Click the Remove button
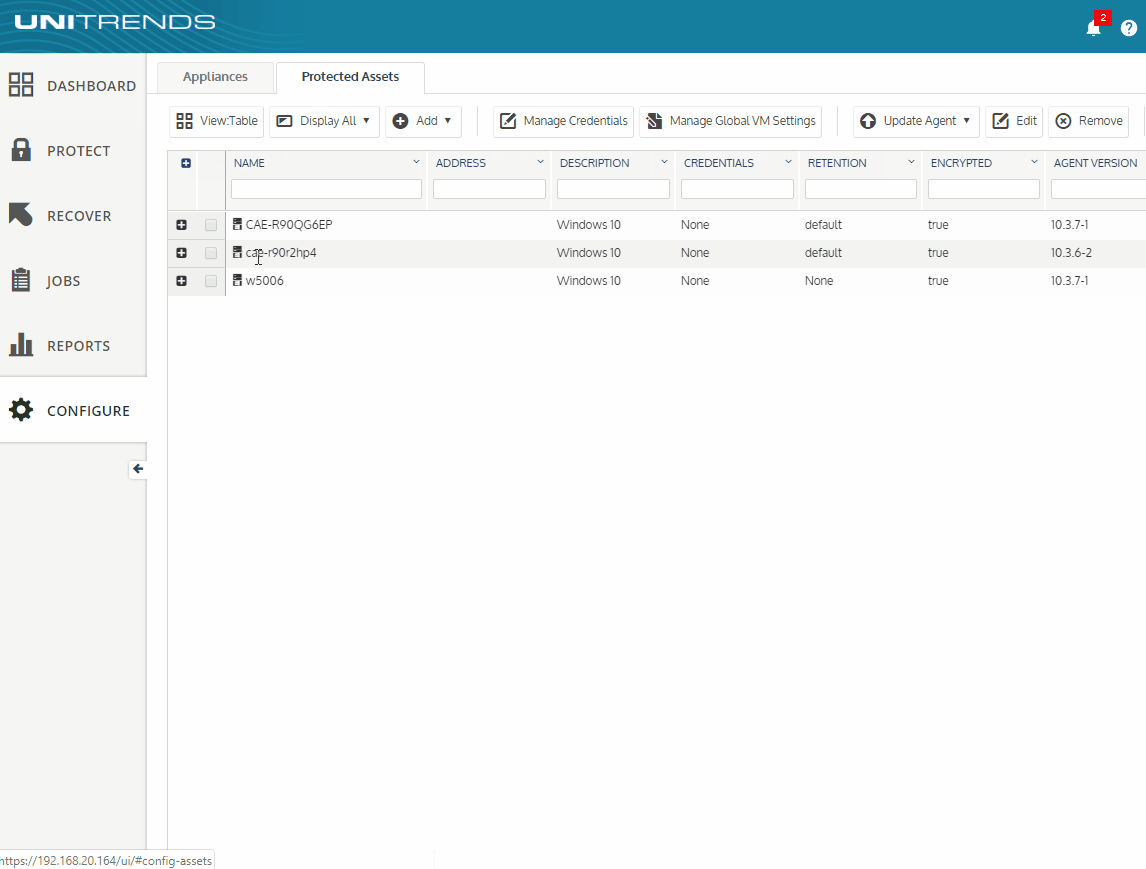Image resolution: width=1146 pixels, height=869 pixels. click(x=1089, y=121)
